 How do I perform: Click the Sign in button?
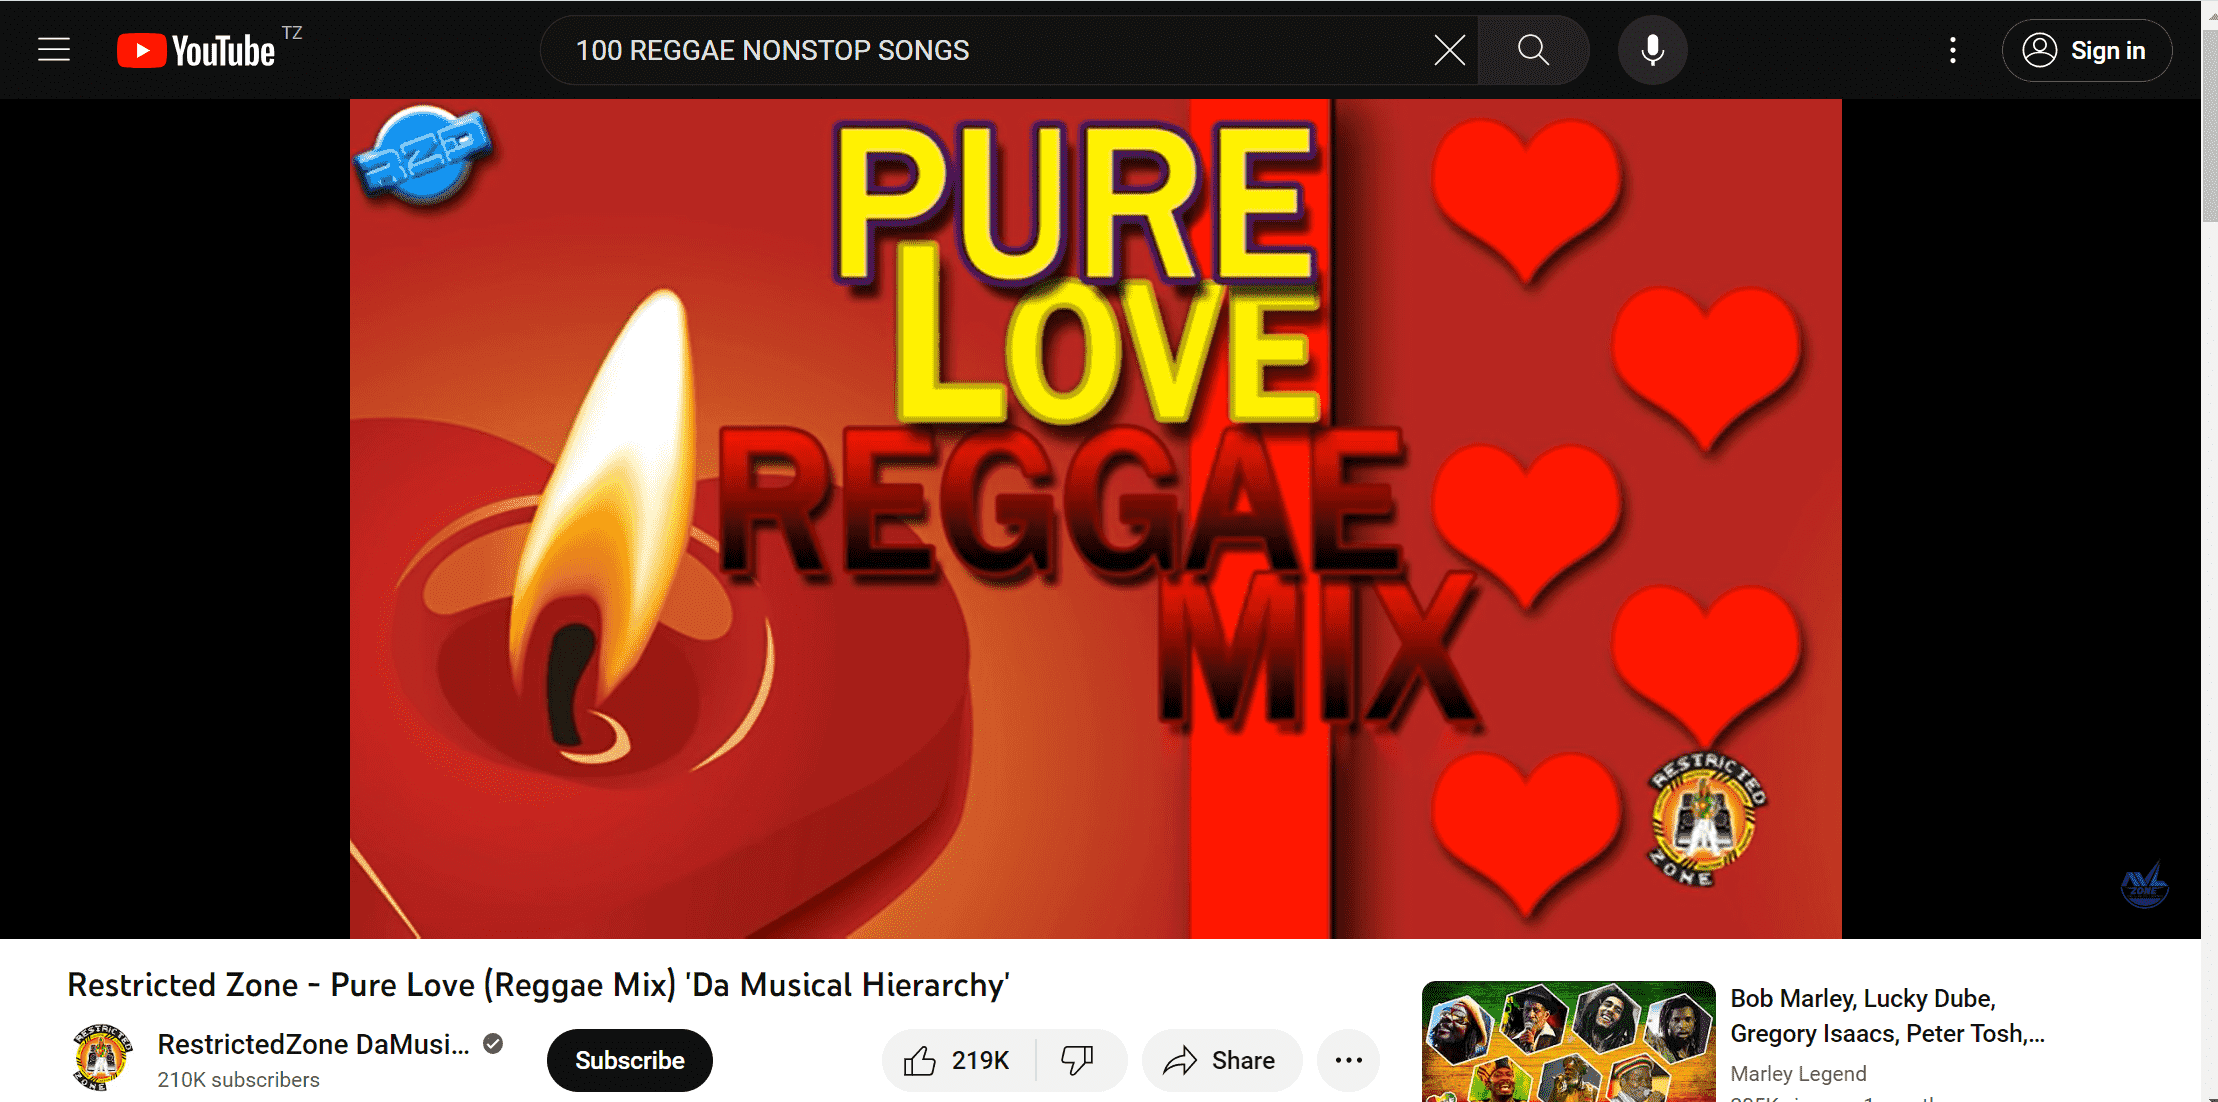pyautogui.click(x=2087, y=50)
